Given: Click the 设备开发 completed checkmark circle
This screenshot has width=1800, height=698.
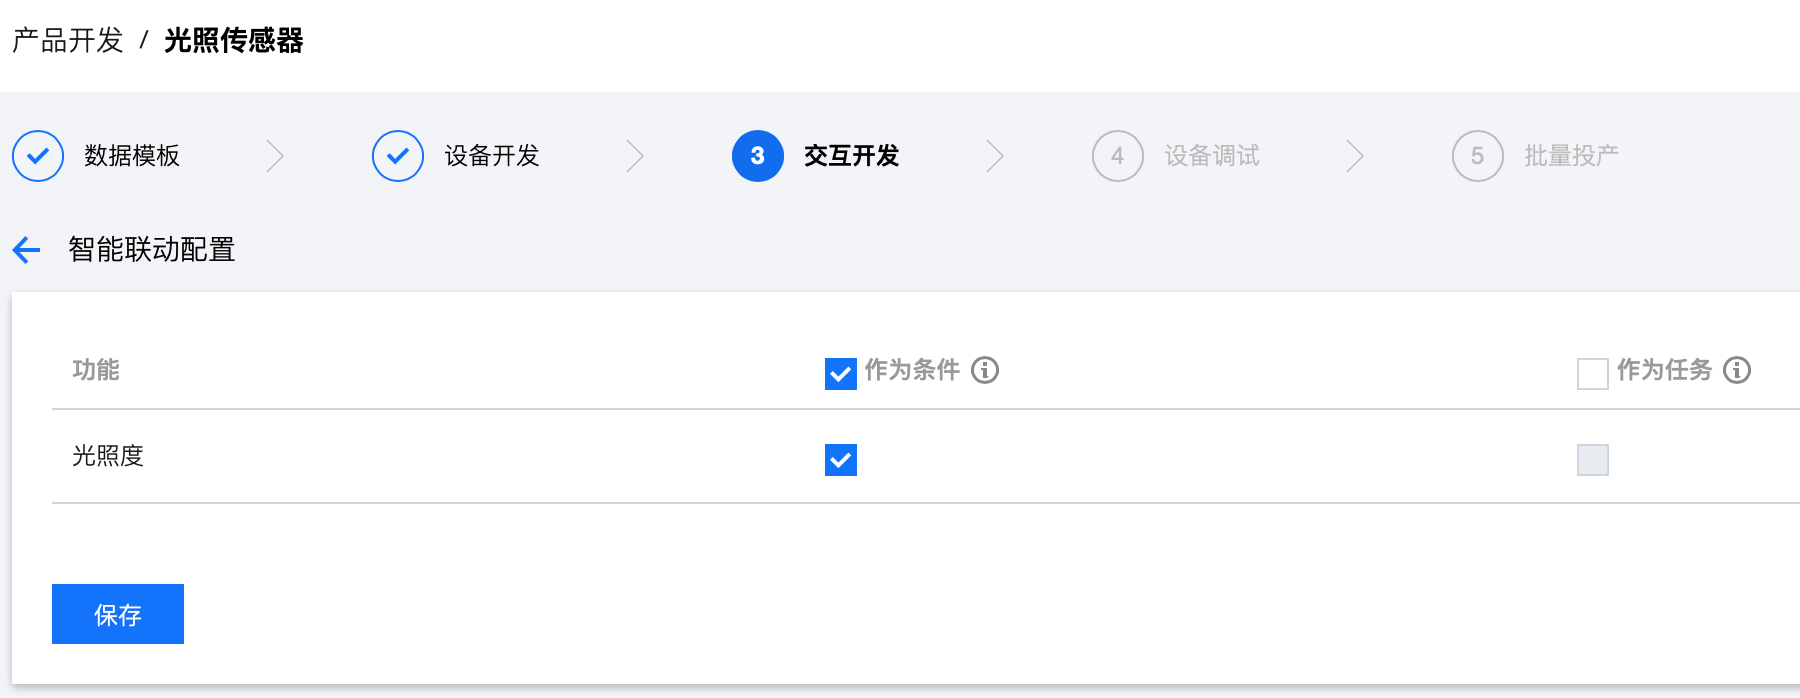Looking at the screenshot, I should point(398,156).
